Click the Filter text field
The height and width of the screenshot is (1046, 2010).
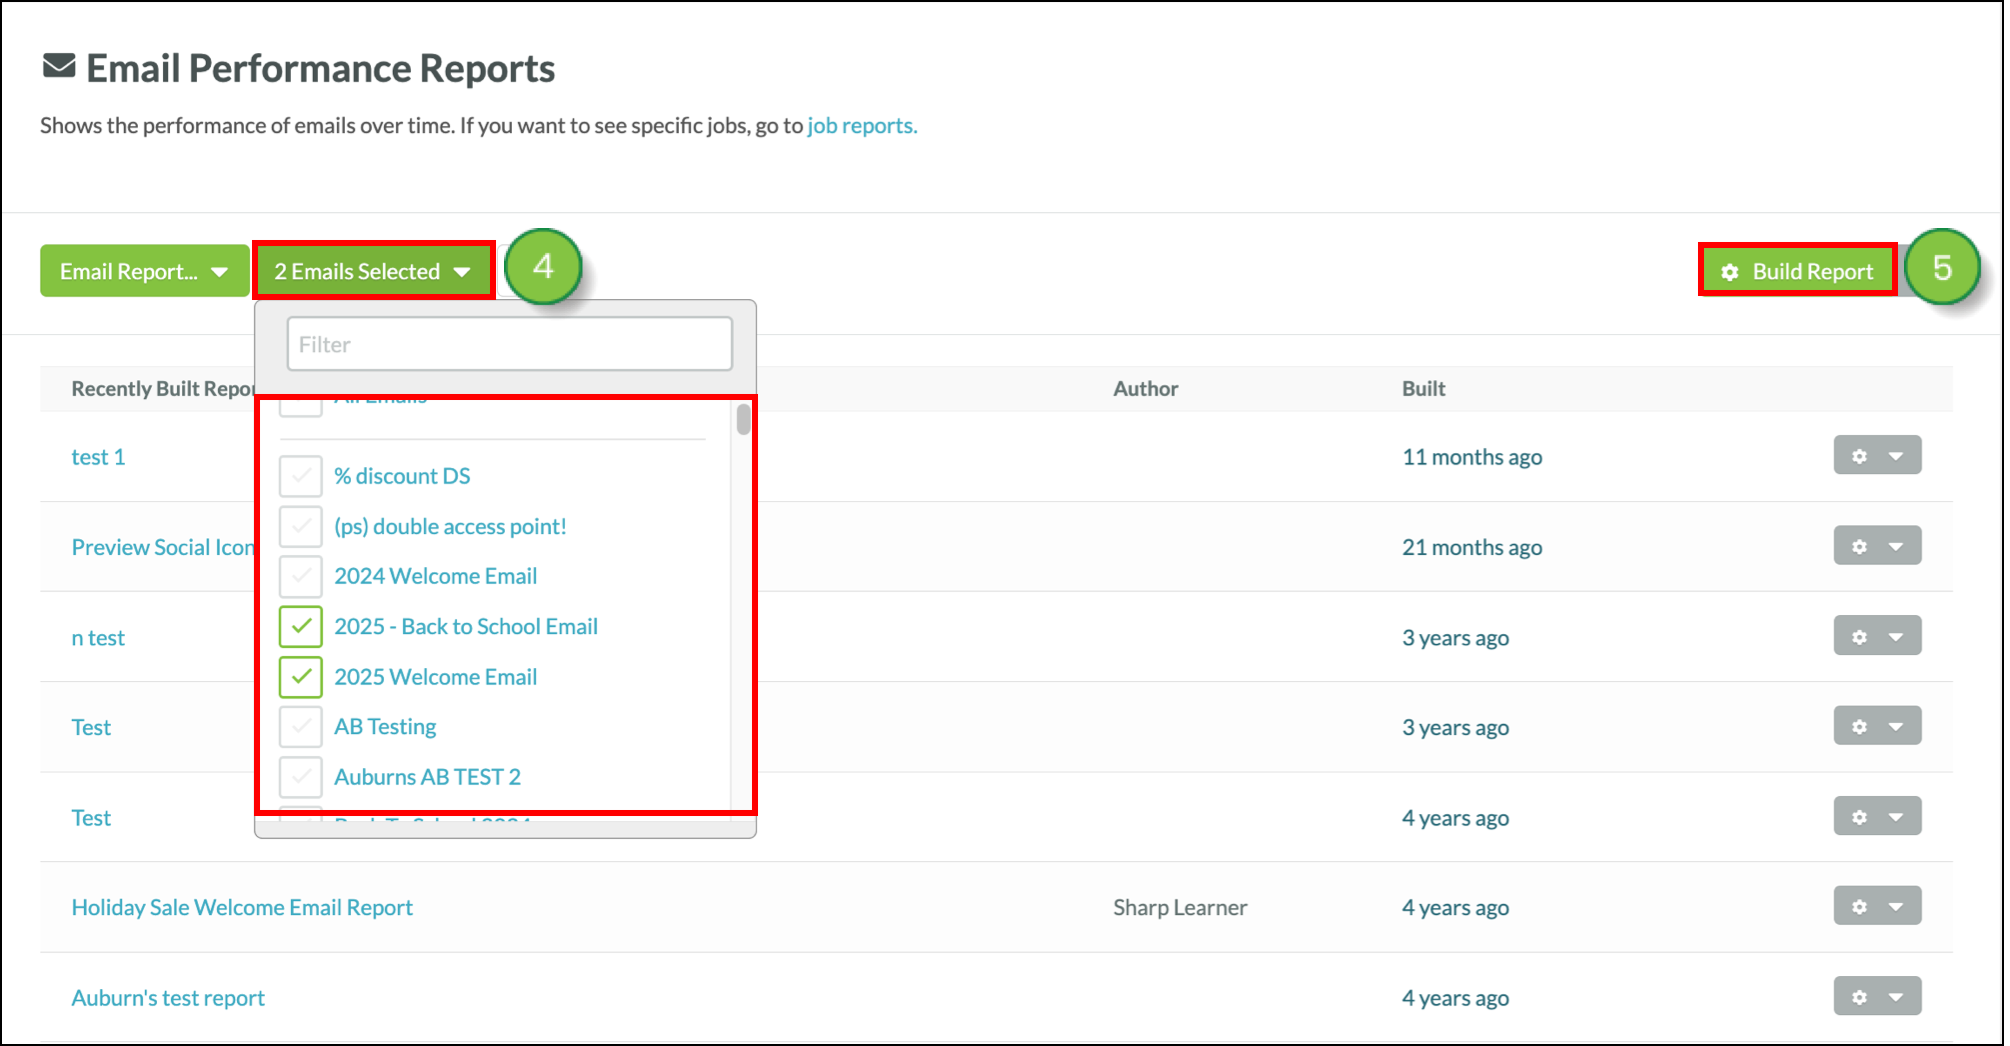click(x=509, y=344)
